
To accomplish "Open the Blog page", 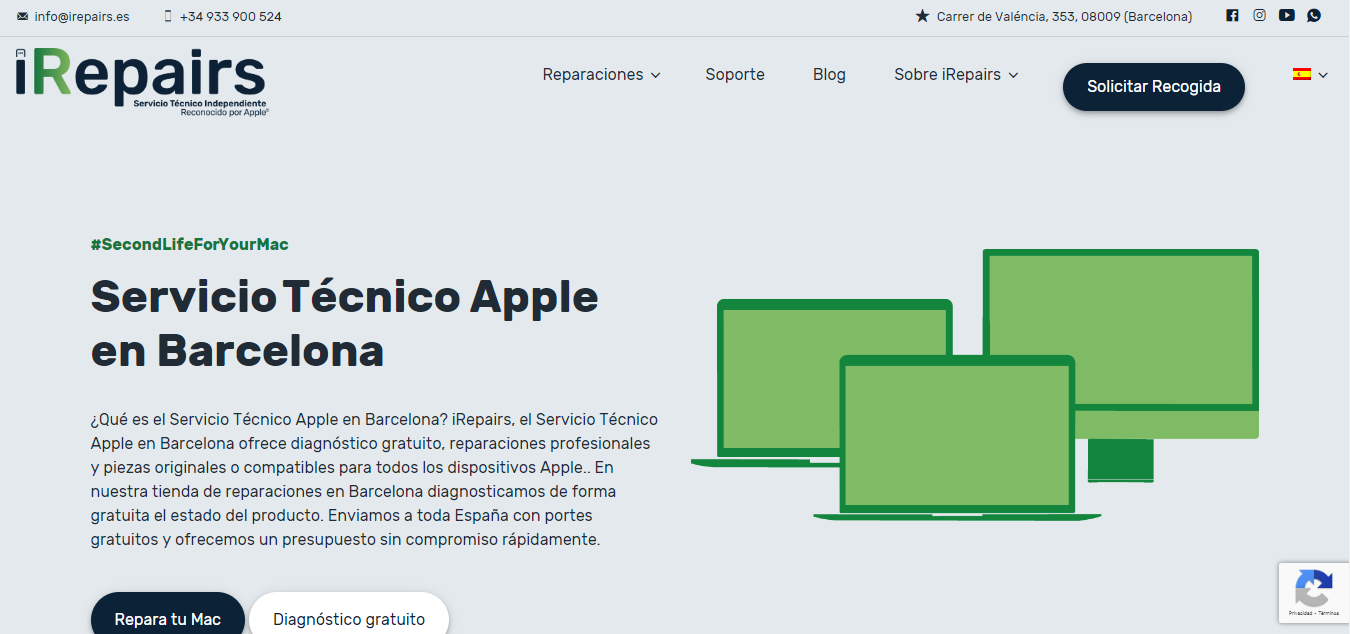I will point(829,74).
